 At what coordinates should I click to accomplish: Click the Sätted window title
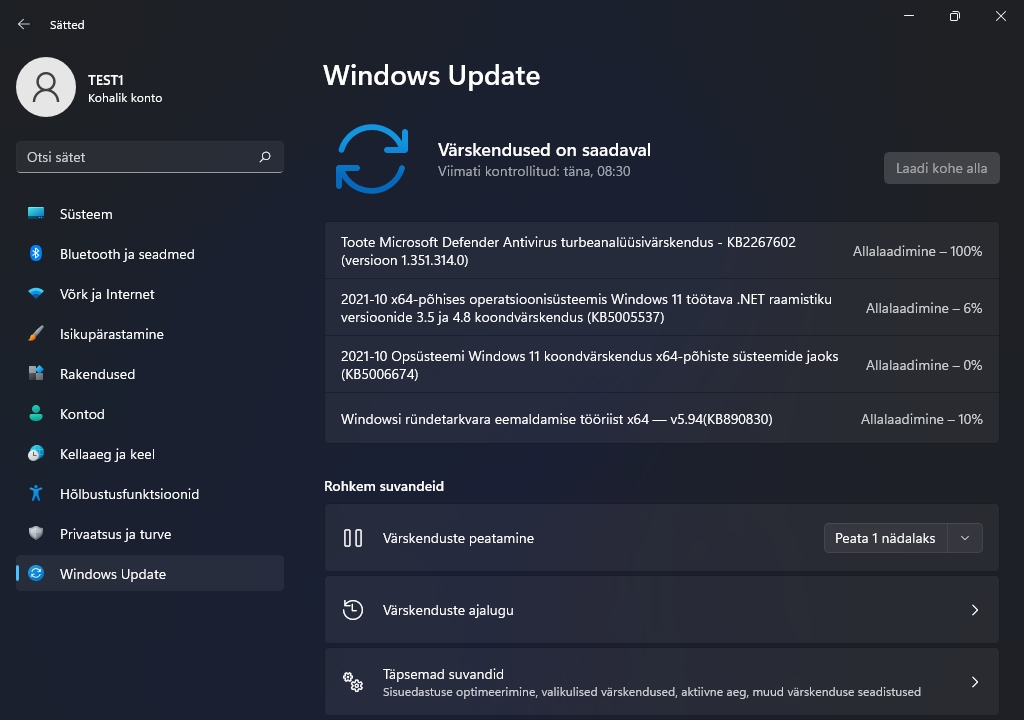coord(67,25)
